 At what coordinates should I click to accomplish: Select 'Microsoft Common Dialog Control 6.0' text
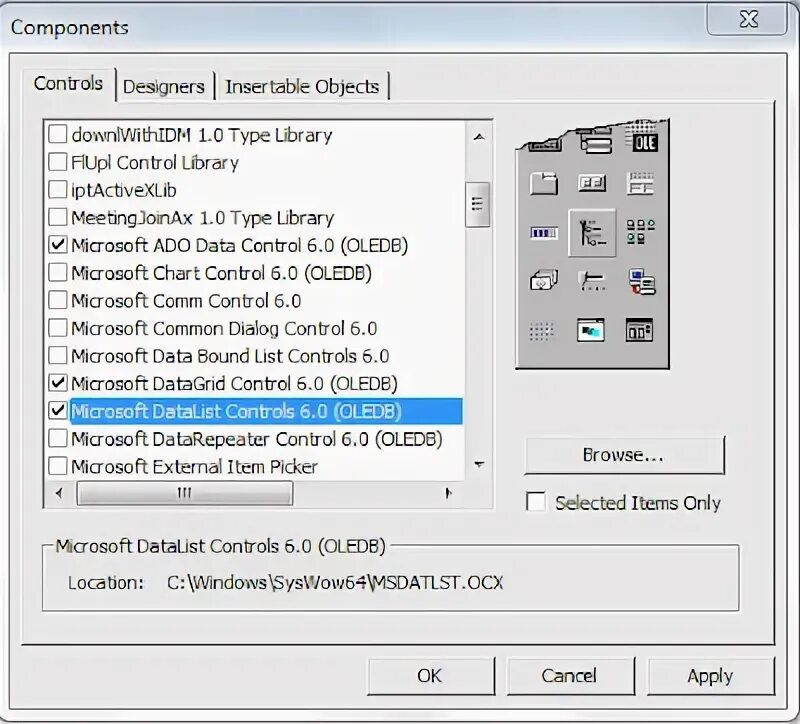[224, 328]
